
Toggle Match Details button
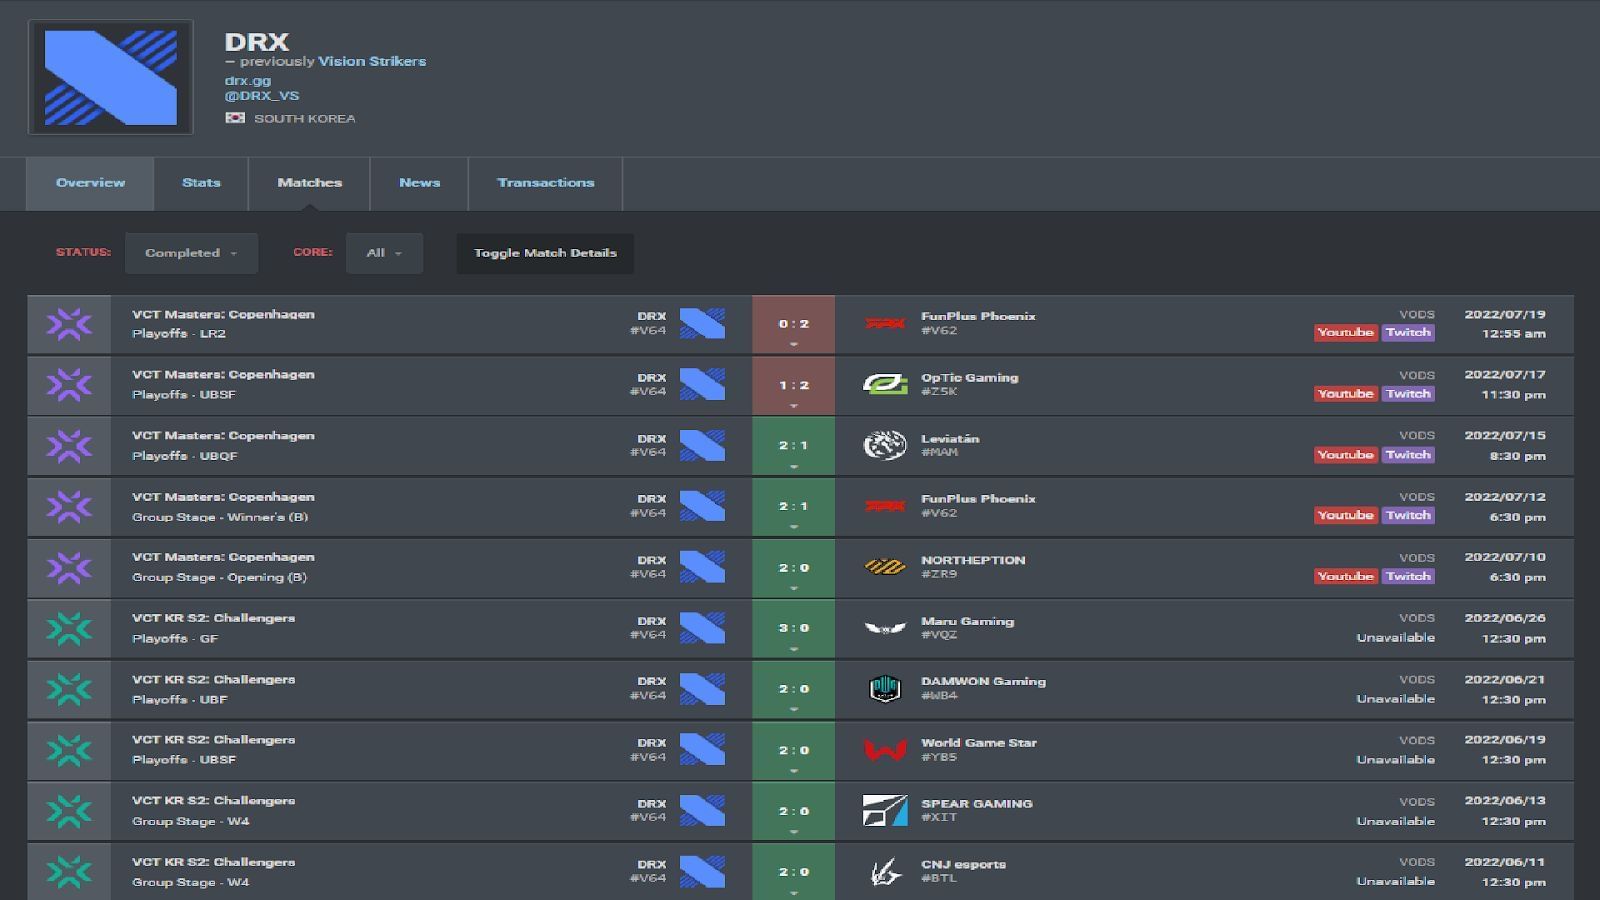(545, 253)
